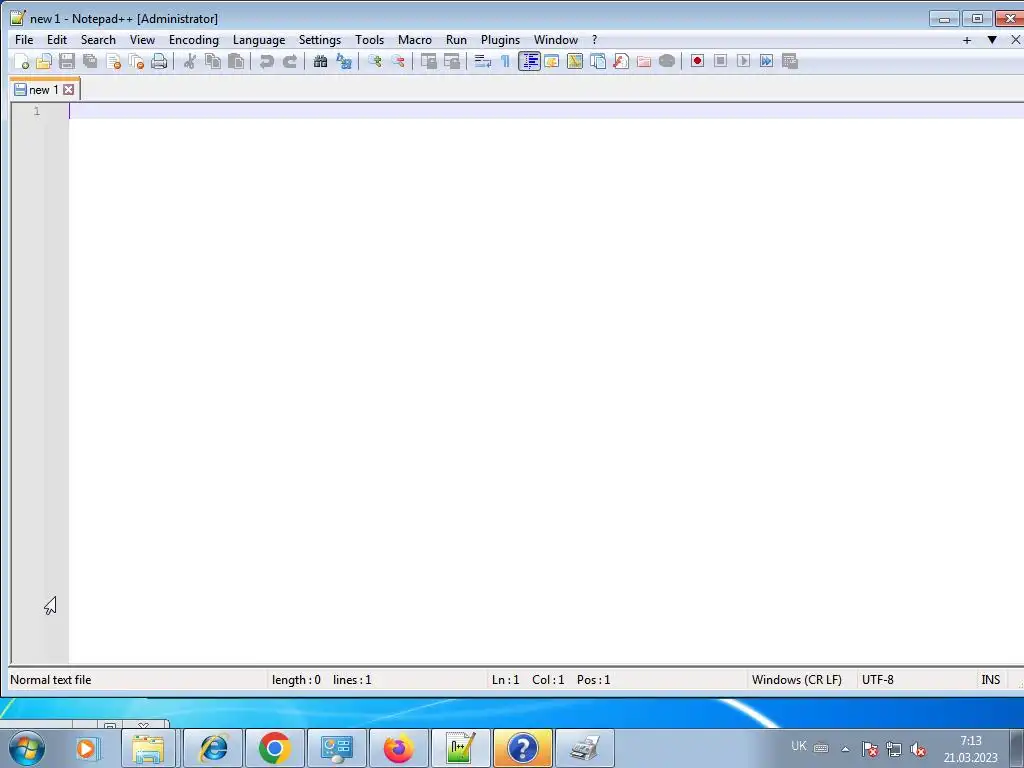The width and height of the screenshot is (1024, 768).
Task: Open the Run menu
Action: coord(456,40)
